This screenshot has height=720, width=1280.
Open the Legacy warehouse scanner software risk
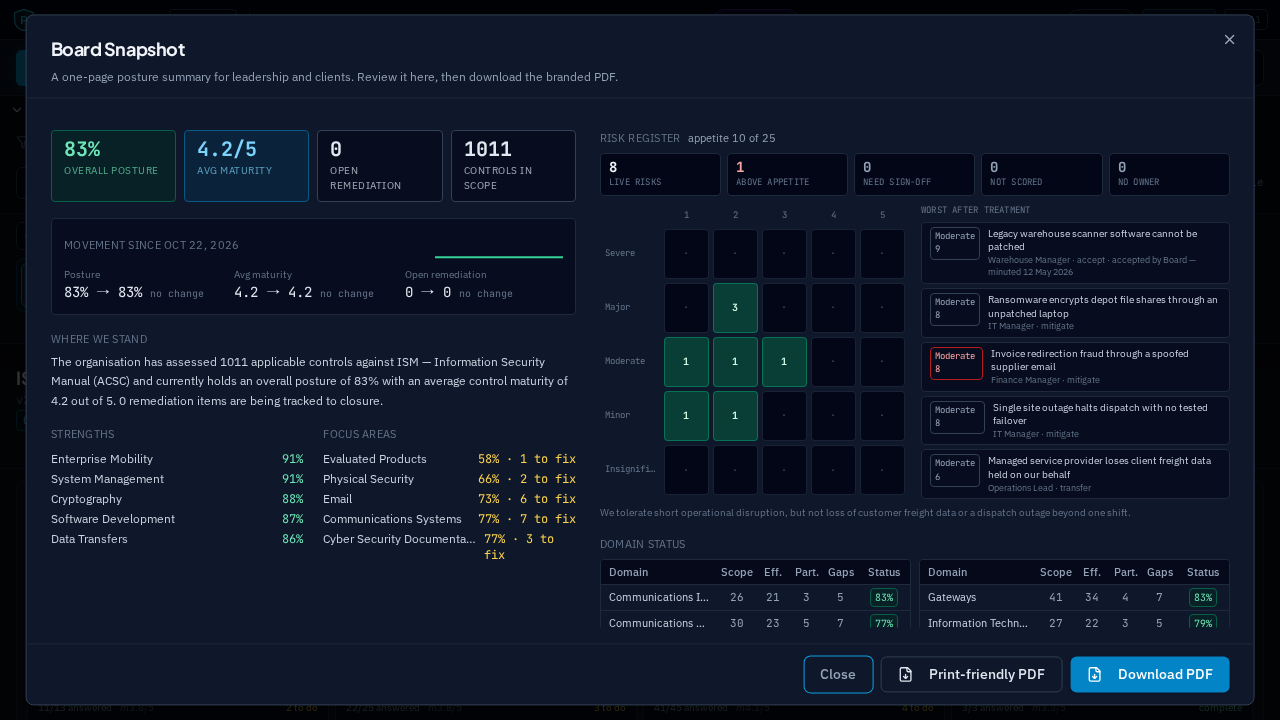[1075, 253]
